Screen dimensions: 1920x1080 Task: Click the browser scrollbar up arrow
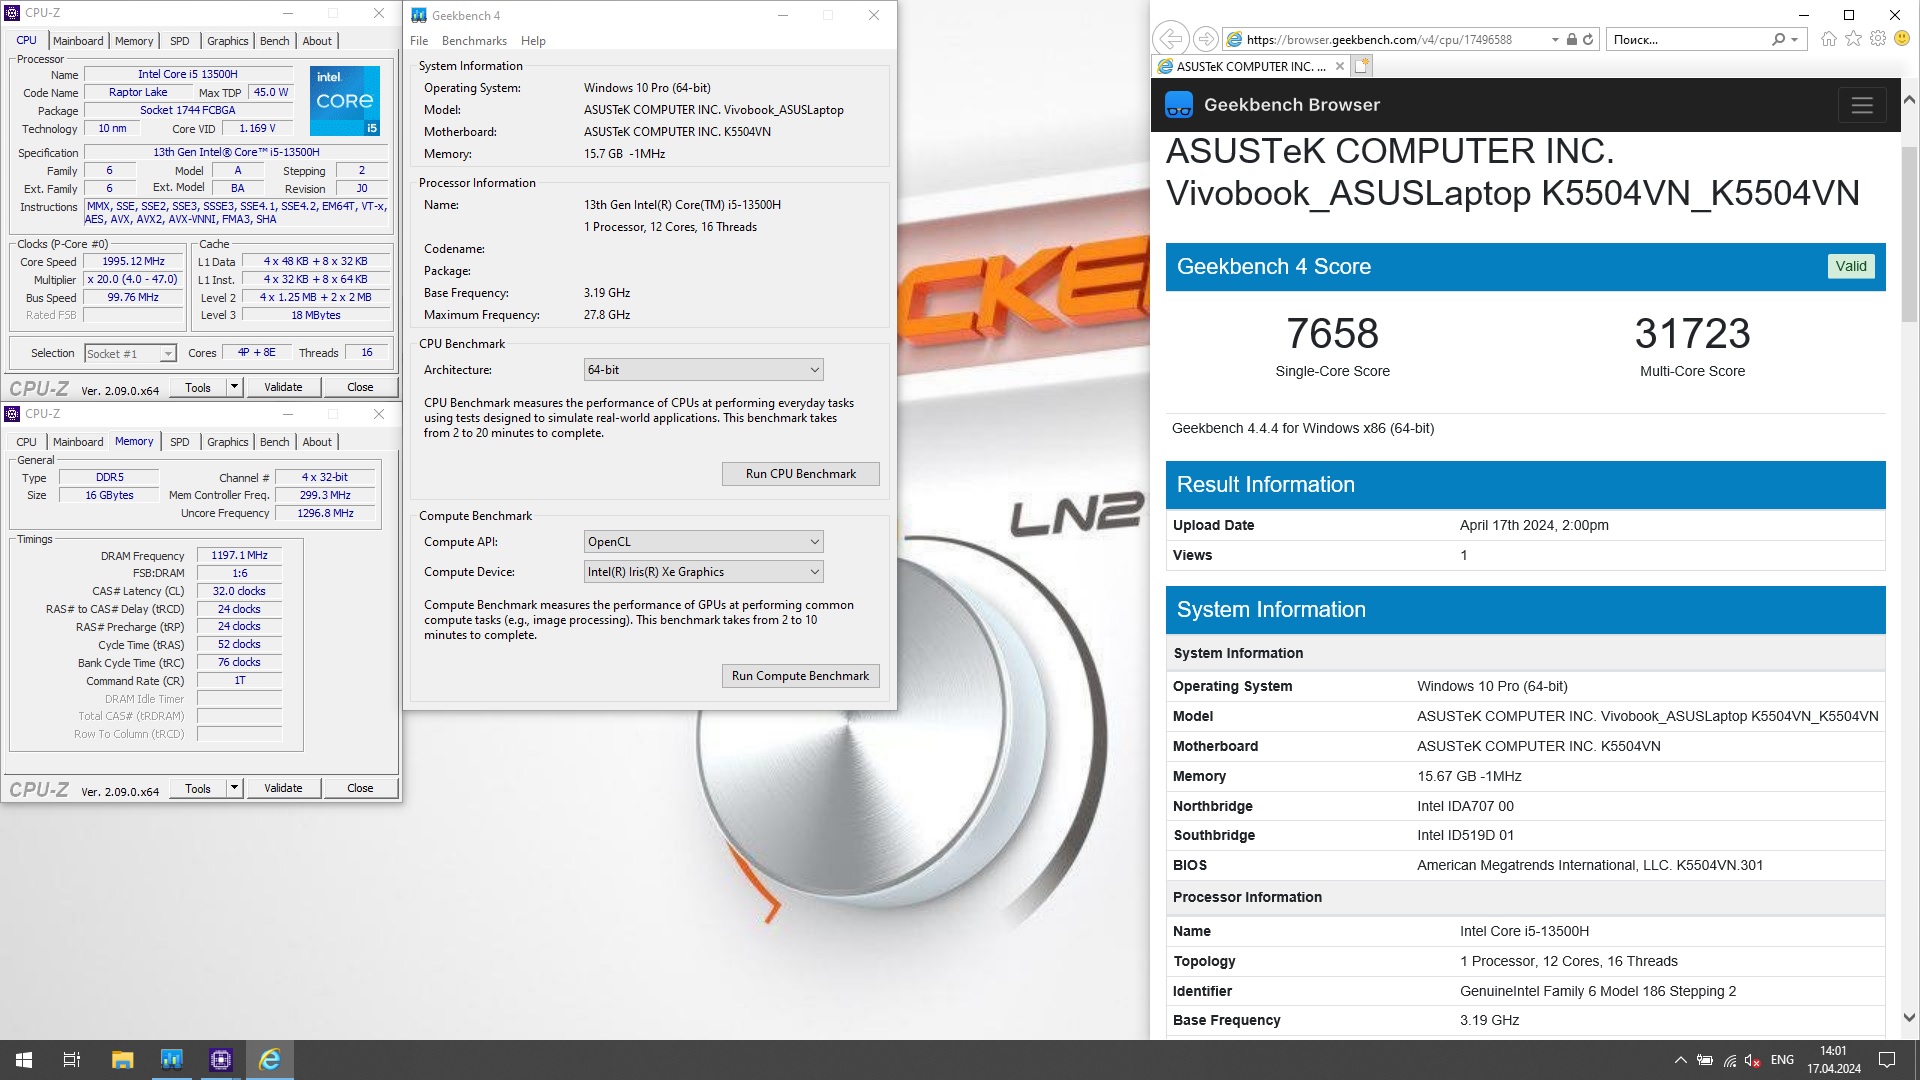[1909, 100]
